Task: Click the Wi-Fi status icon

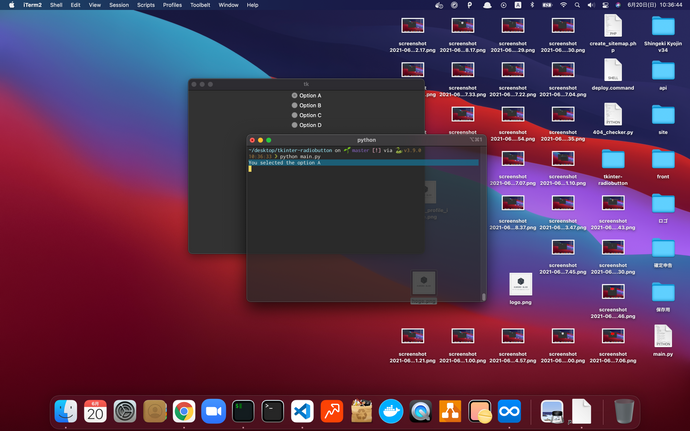Action: [563, 5]
